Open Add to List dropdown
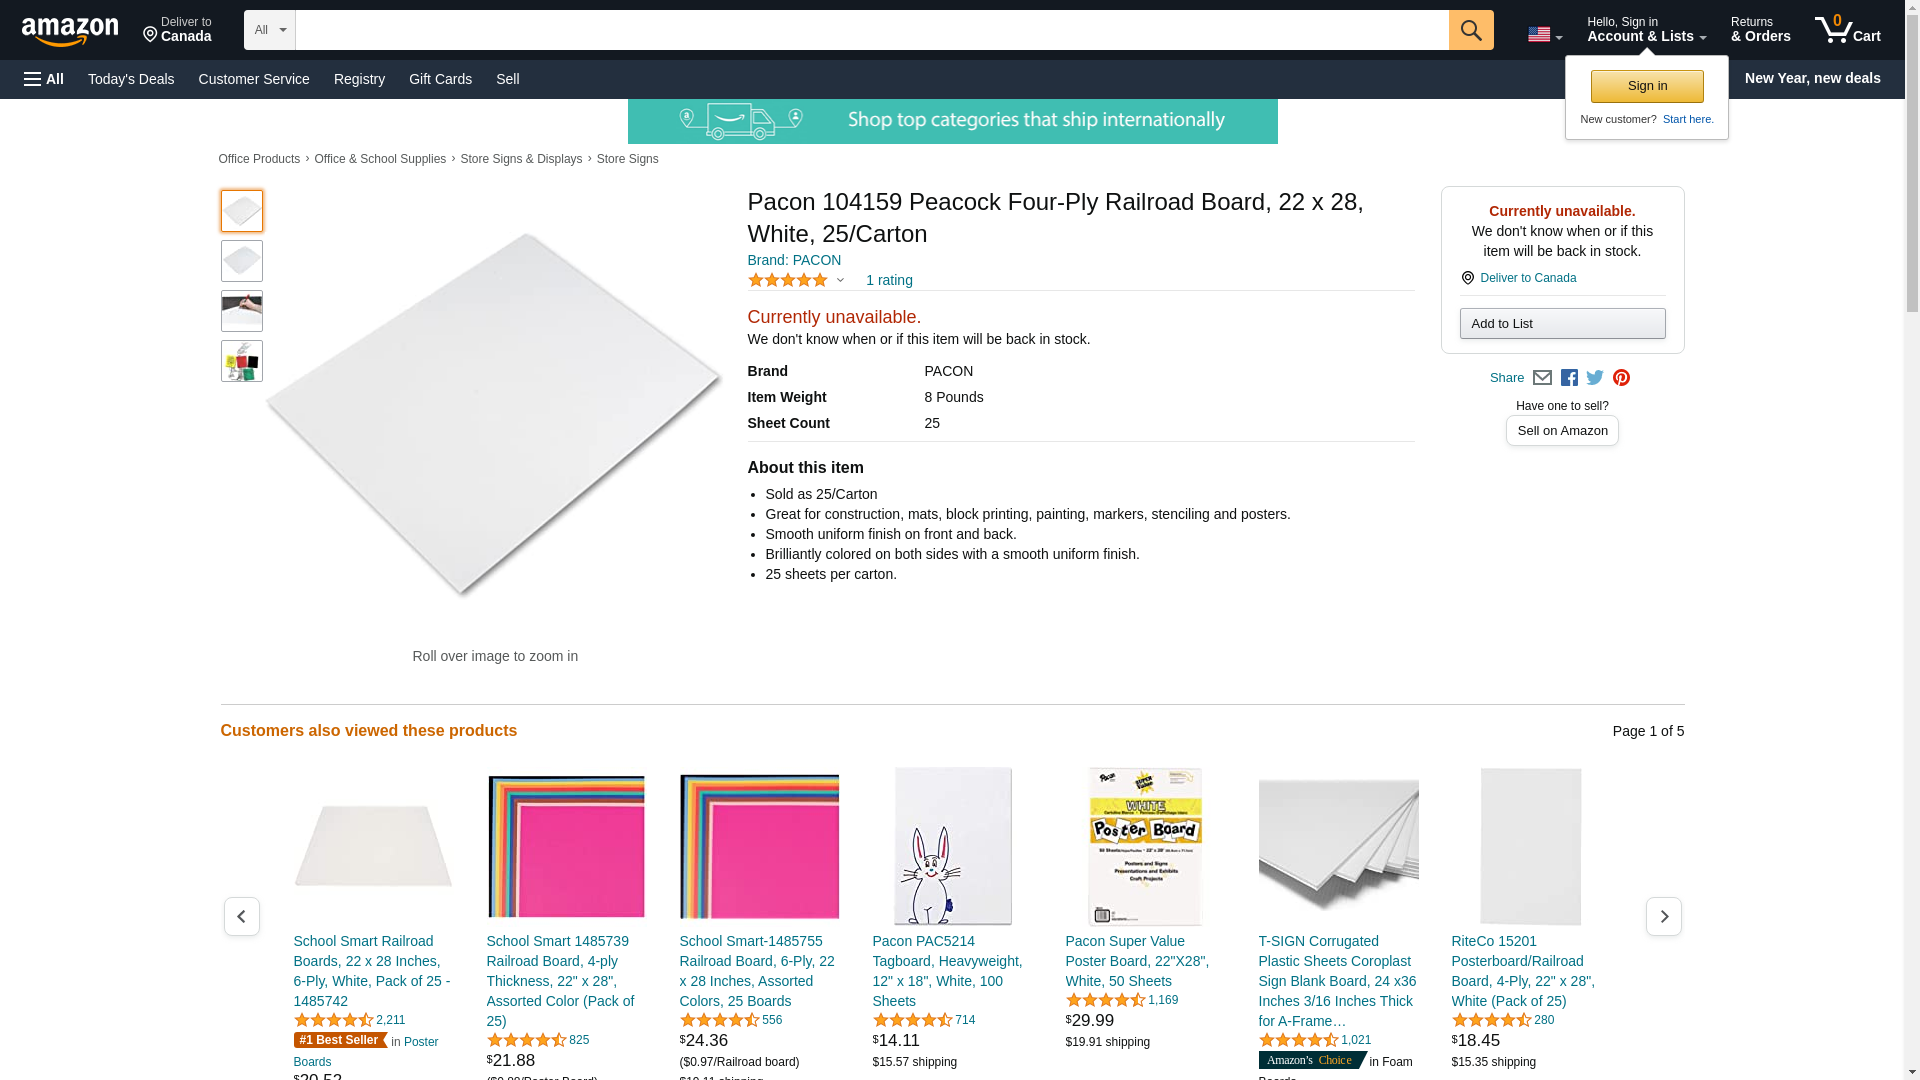The image size is (1920, 1080). (1562, 324)
